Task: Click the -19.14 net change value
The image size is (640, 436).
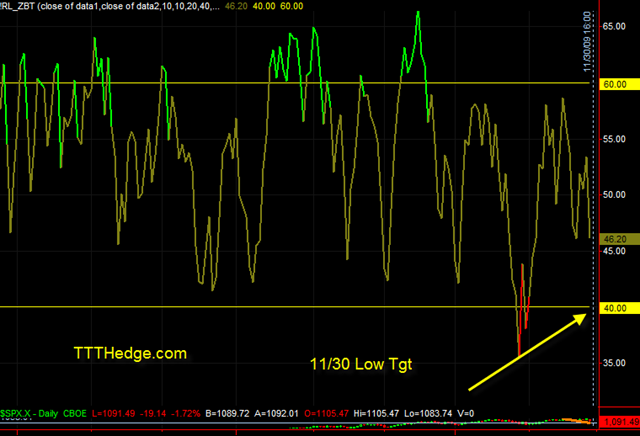Action: coord(153,414)
